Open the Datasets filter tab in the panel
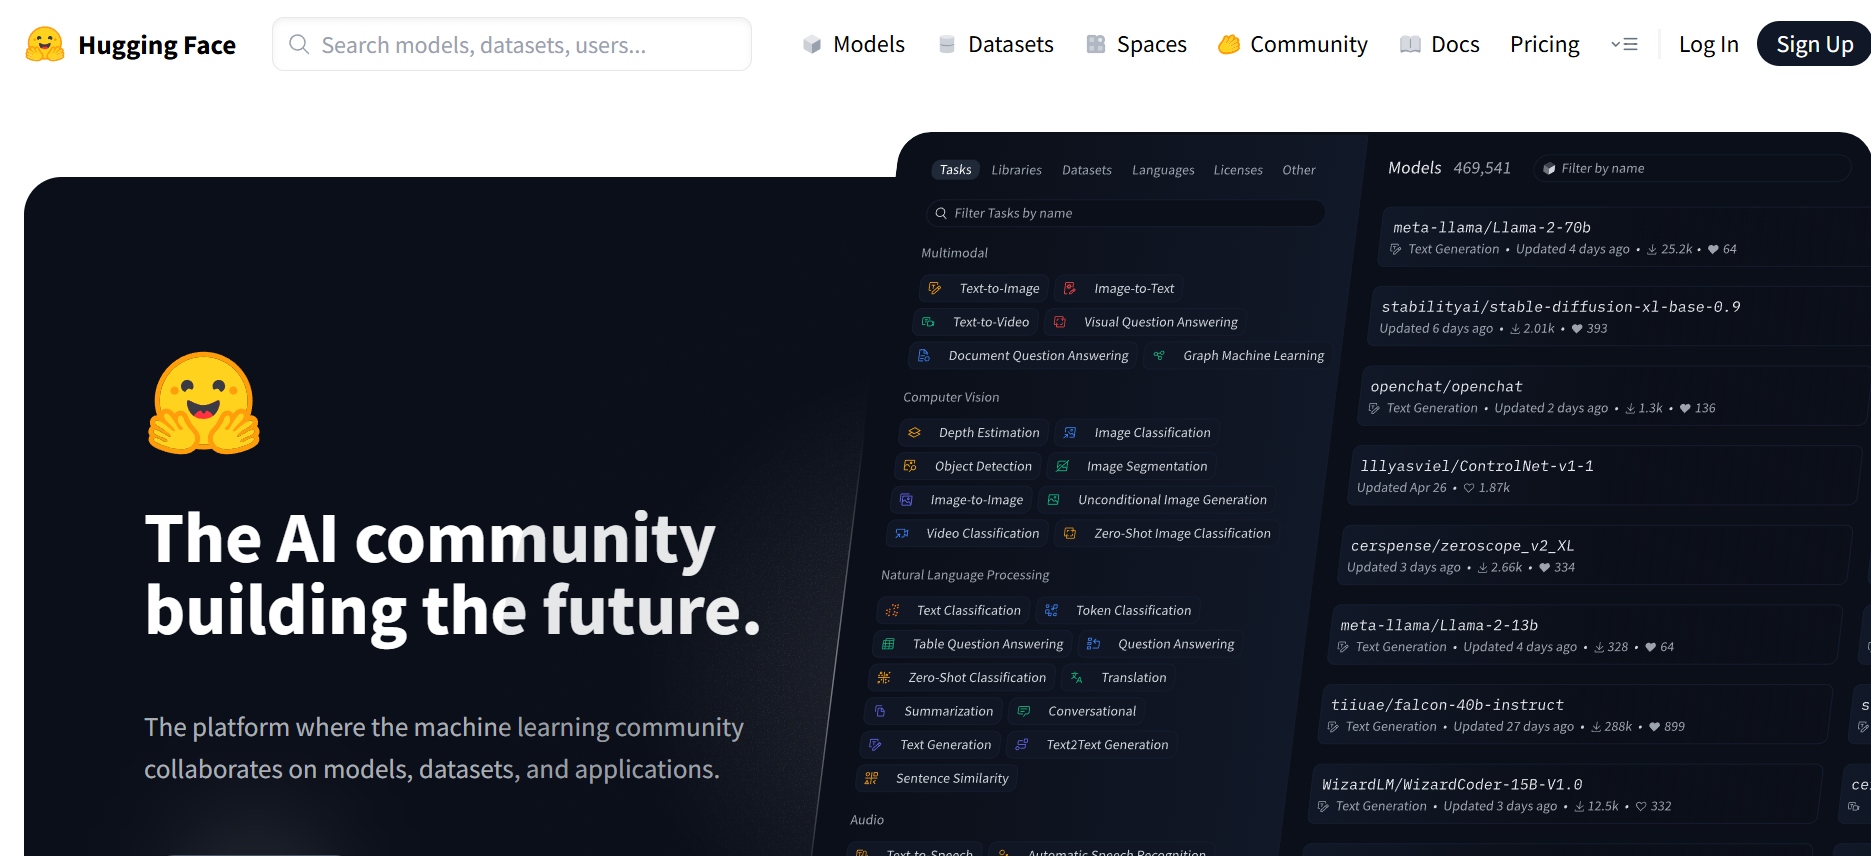 tap(1086, 170)
